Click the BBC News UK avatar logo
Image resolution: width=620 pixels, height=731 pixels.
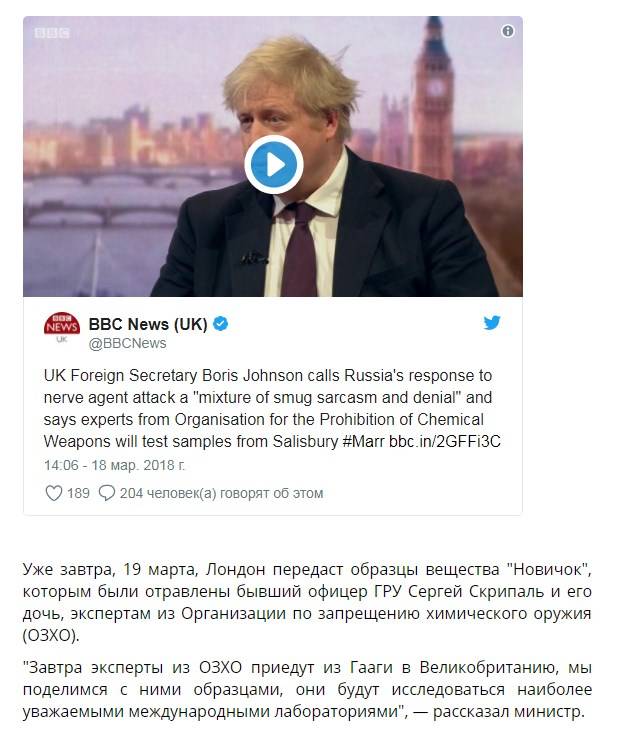[x=62, y=327]
